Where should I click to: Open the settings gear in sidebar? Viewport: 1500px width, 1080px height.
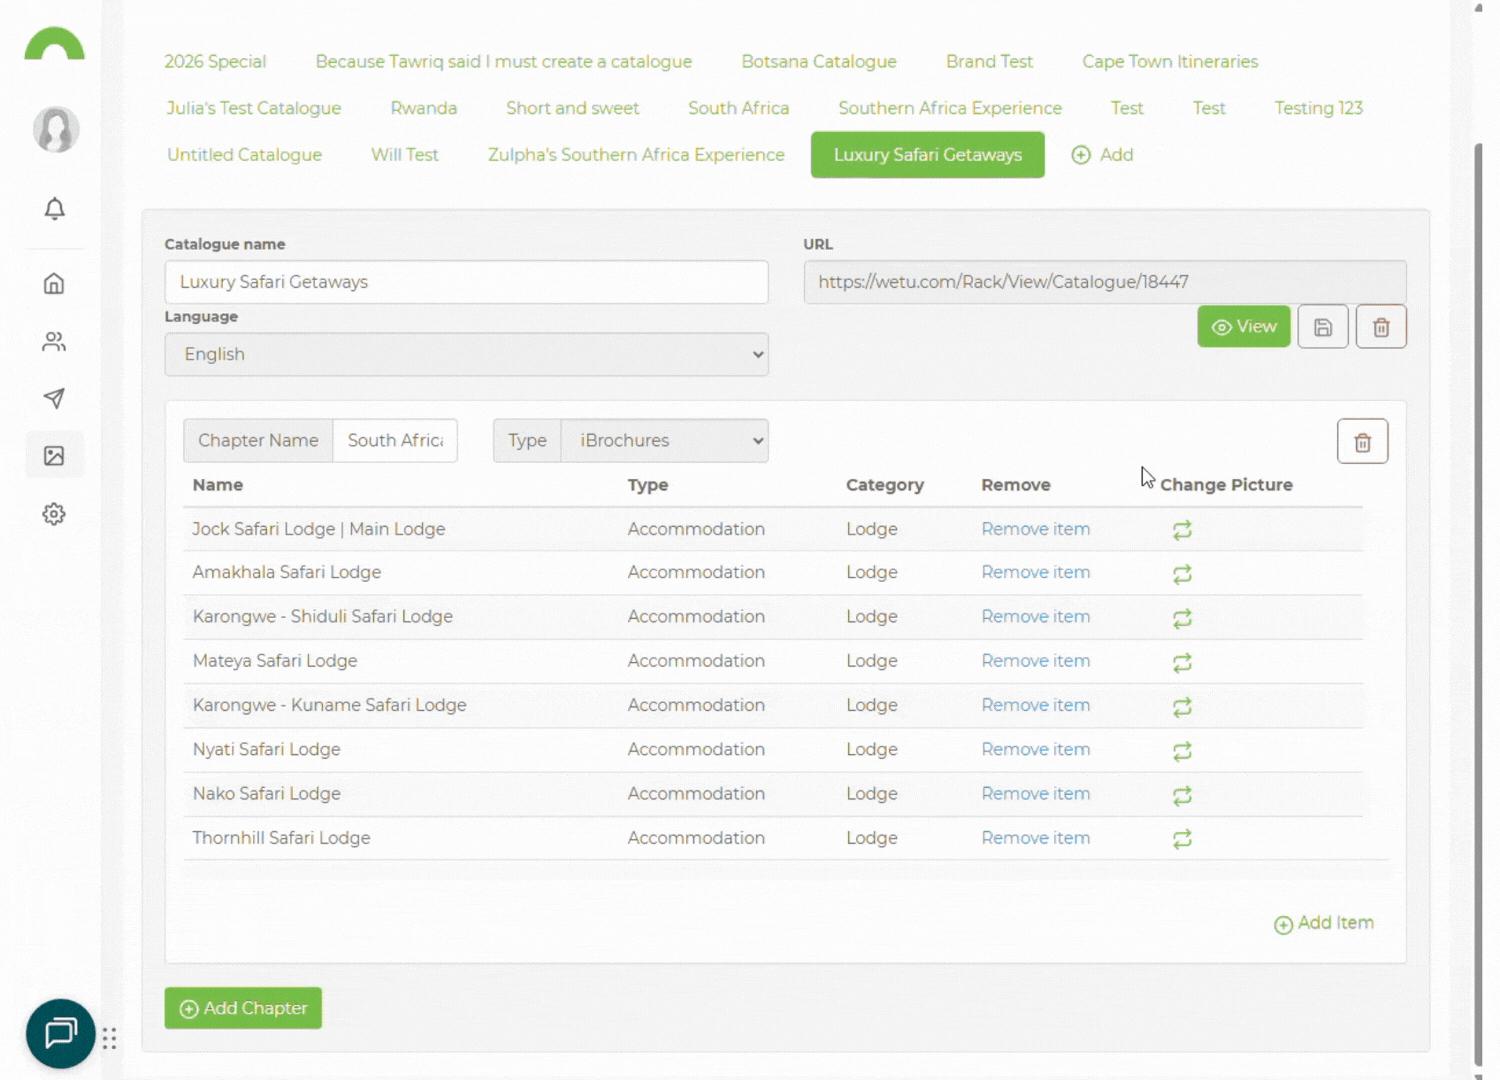55,514
